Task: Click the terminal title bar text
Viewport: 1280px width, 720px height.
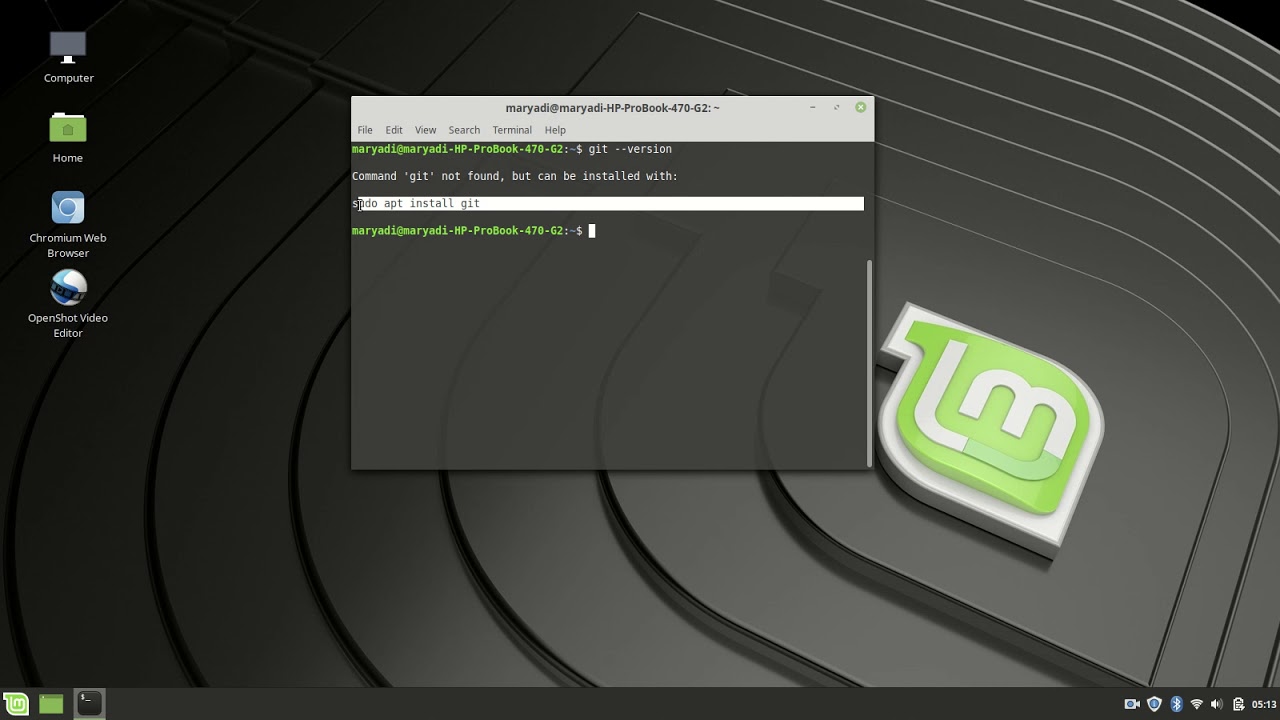Action: click(612, 108)
